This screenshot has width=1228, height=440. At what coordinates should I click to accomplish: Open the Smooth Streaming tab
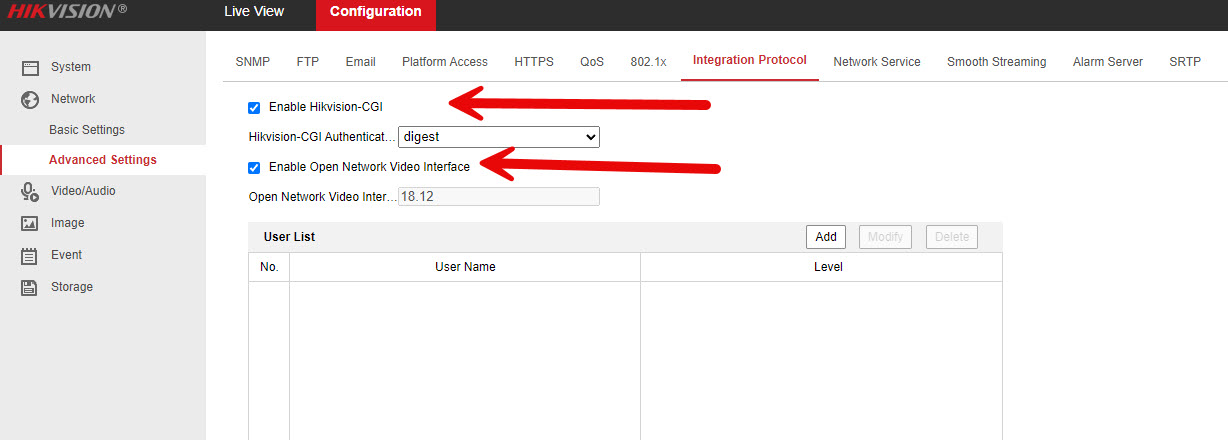point(997,62)
